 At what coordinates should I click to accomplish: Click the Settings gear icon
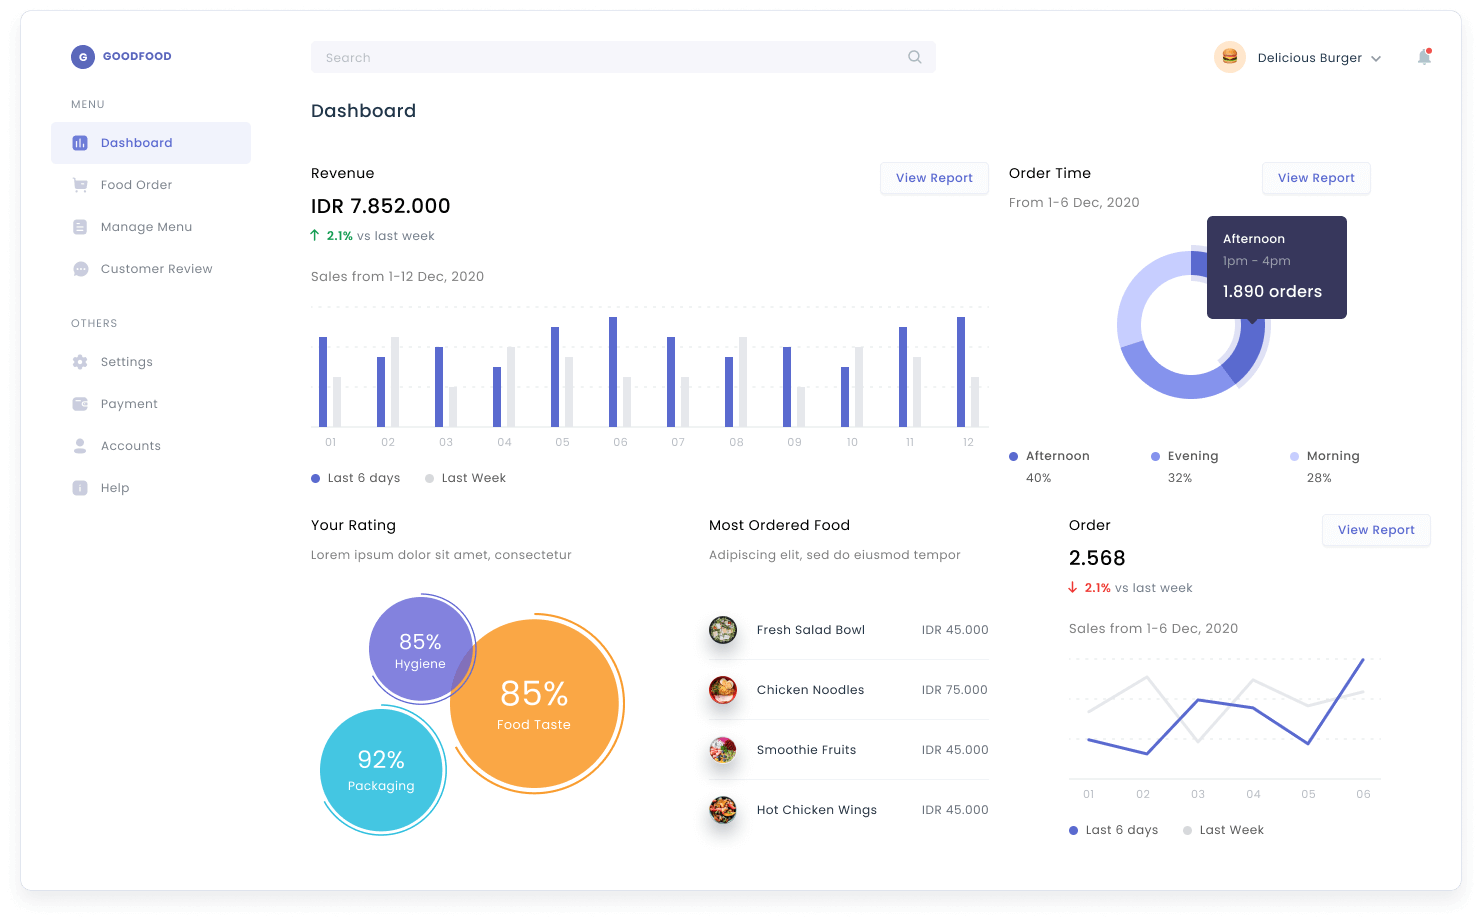click(80, 362)
